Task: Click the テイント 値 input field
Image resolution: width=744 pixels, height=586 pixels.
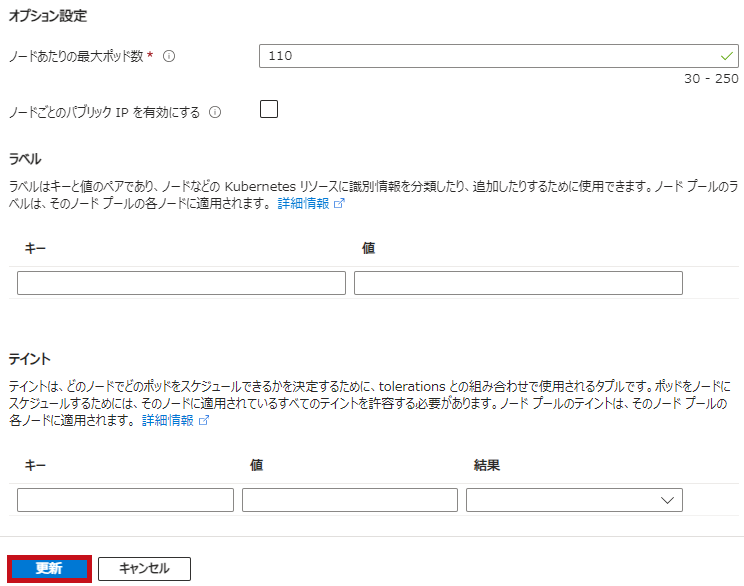Action: click(x=350, y=500)
